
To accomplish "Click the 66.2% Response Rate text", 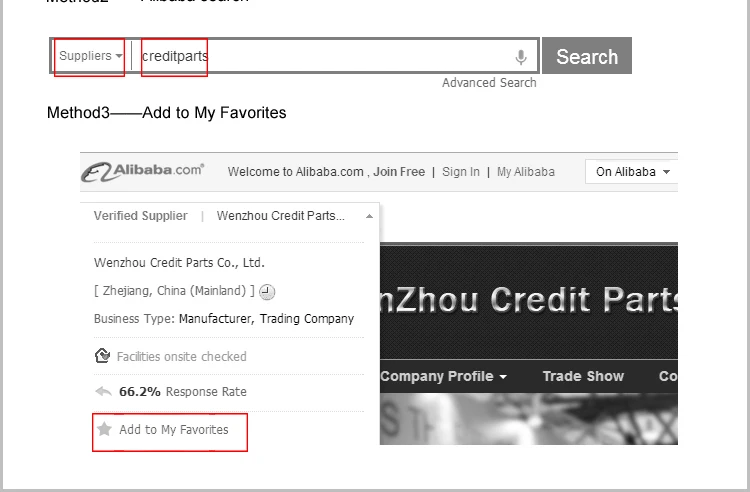I will pyautogui.click(x=183, y=392).
